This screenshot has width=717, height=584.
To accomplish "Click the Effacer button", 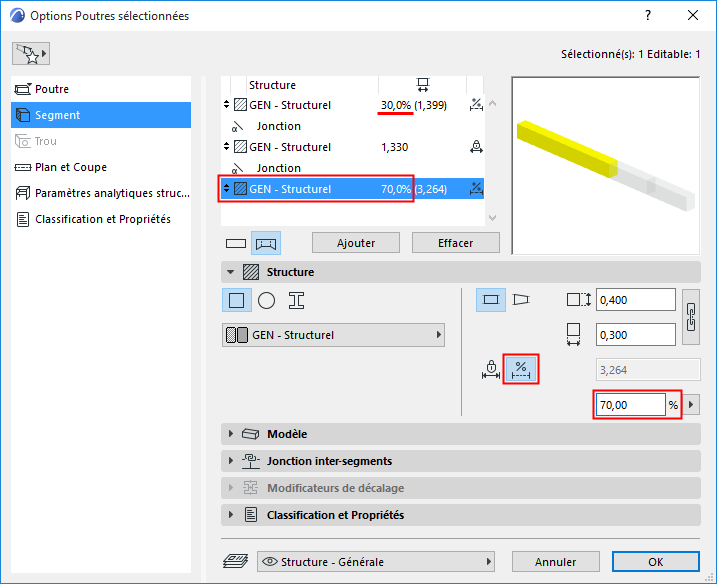I will tap(455, 243).
